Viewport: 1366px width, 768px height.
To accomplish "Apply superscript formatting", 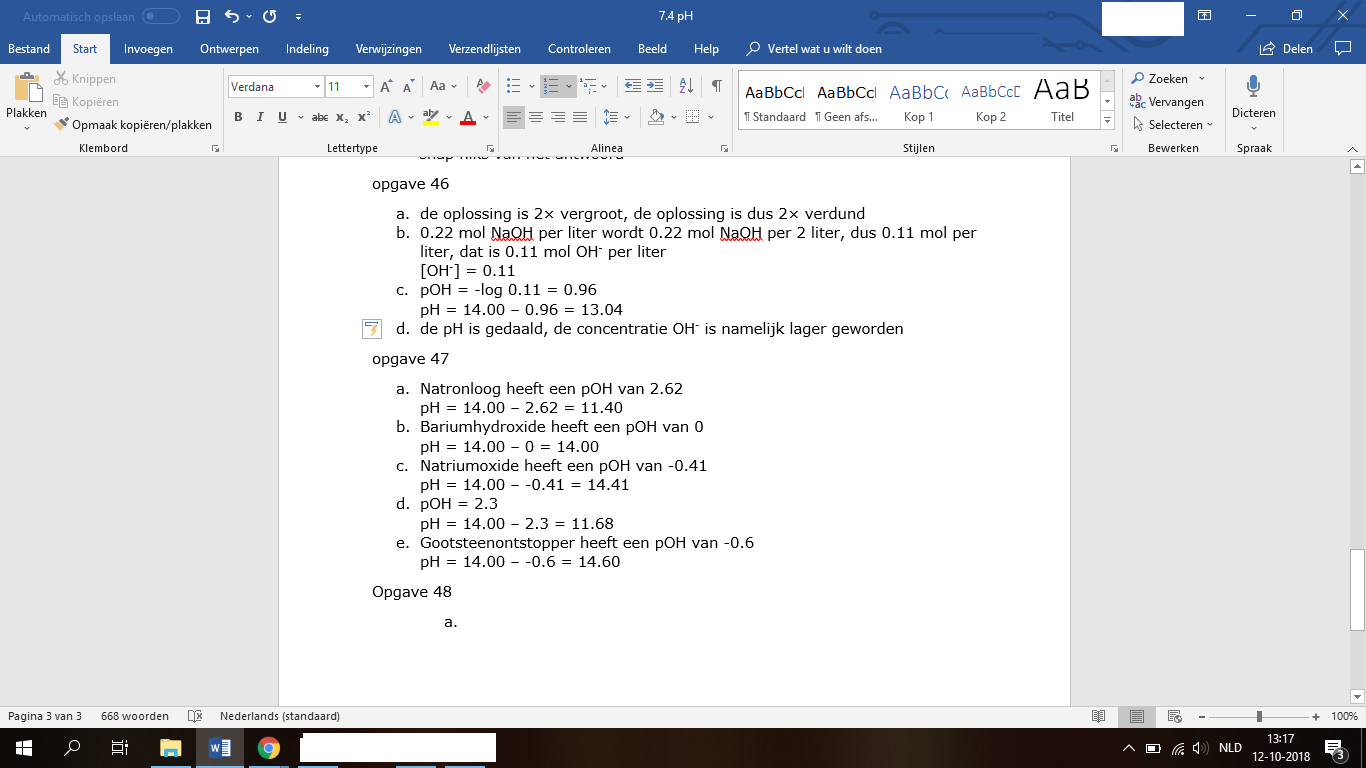I will pos(364,117).
